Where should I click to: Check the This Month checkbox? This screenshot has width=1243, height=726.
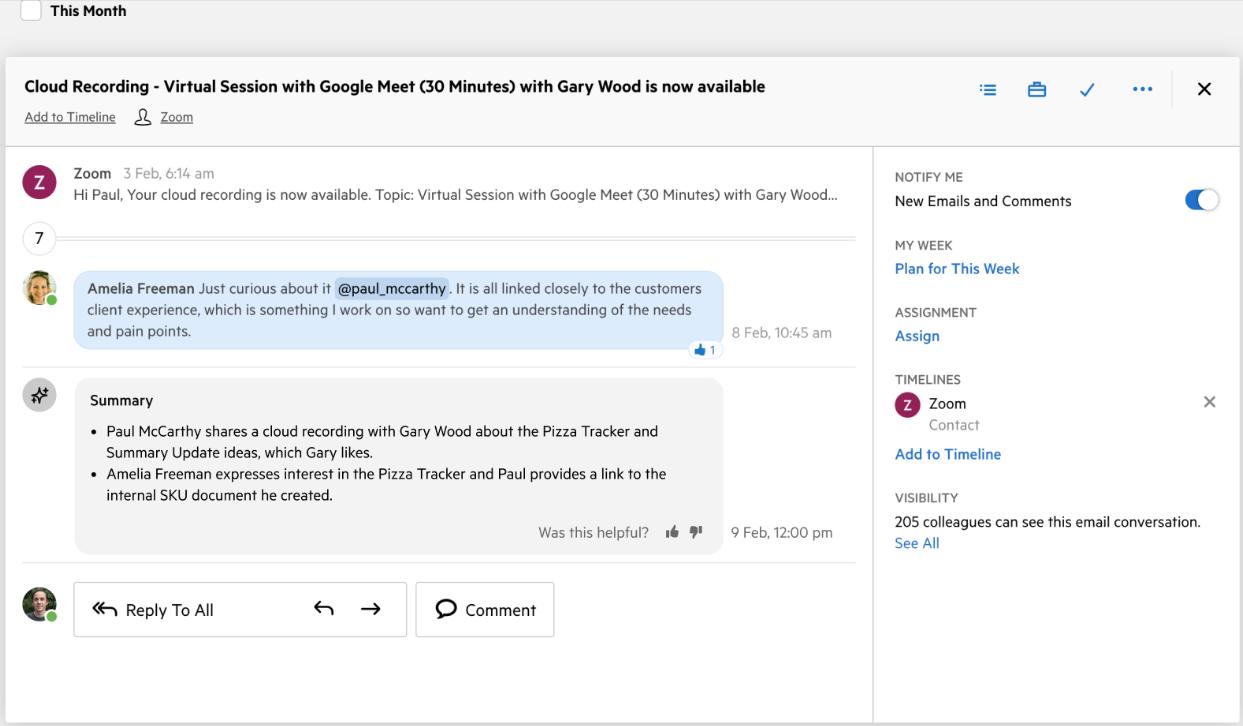(31, 11)
